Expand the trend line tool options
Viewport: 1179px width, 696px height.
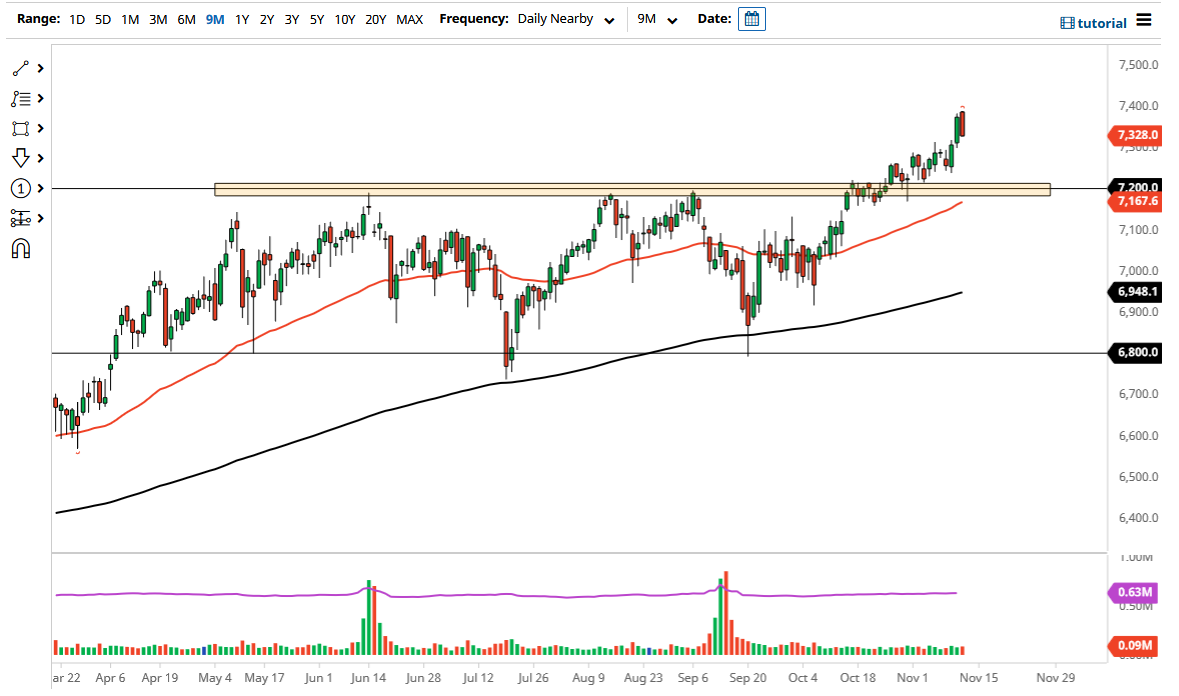[x=41, y=68]
